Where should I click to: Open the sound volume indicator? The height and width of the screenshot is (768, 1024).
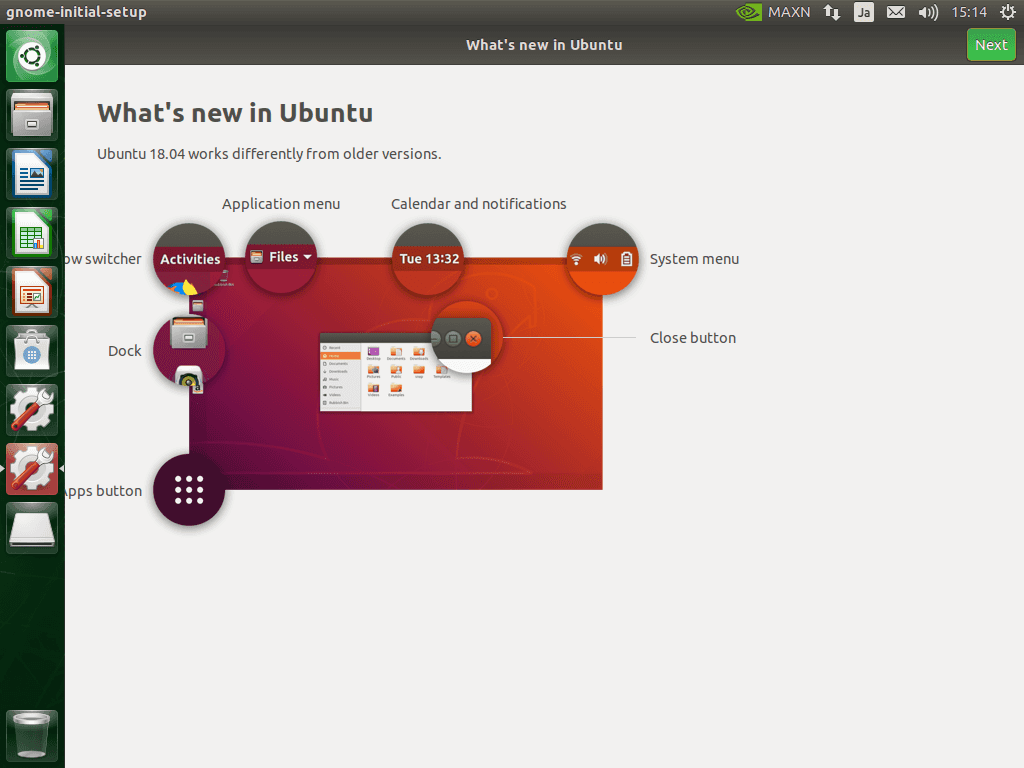point(928,12)
